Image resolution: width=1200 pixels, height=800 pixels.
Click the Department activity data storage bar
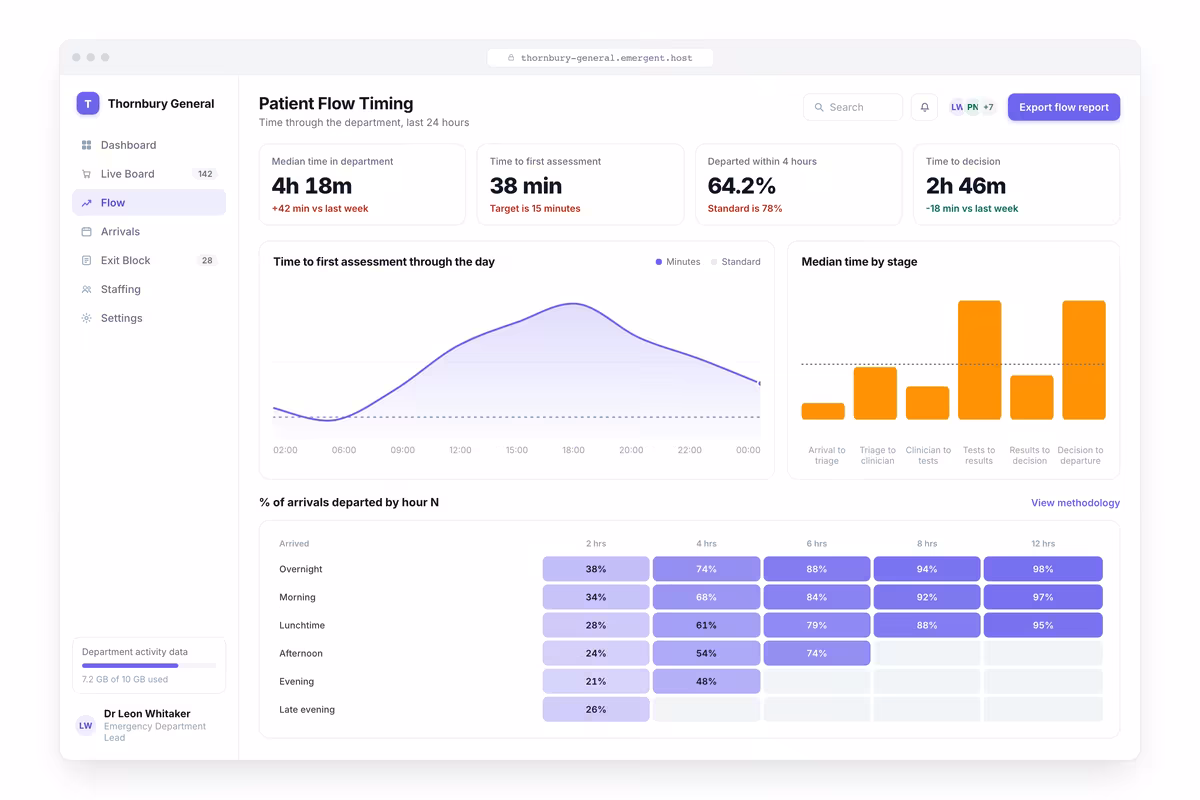(149, 666)
